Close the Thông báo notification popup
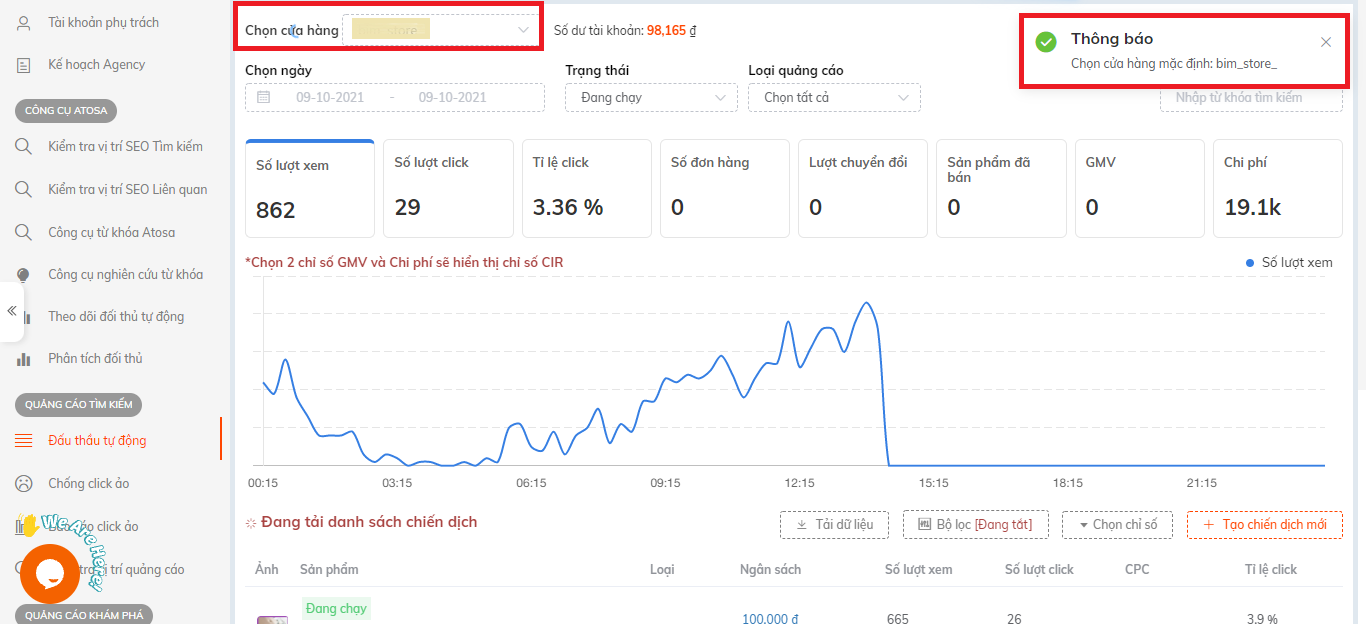 pos(1326,42)
